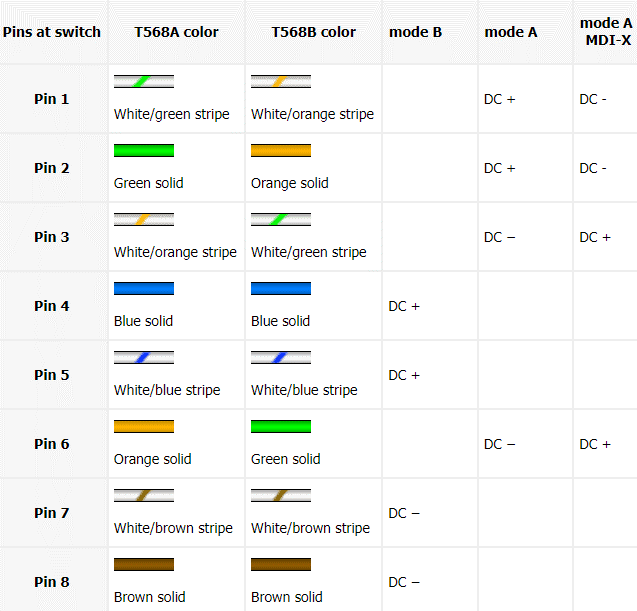Image resolution: width=637 pixels, height=611 pixels.
Task: Select the "Pin 6" row label
Action: [x=52, y=444]
